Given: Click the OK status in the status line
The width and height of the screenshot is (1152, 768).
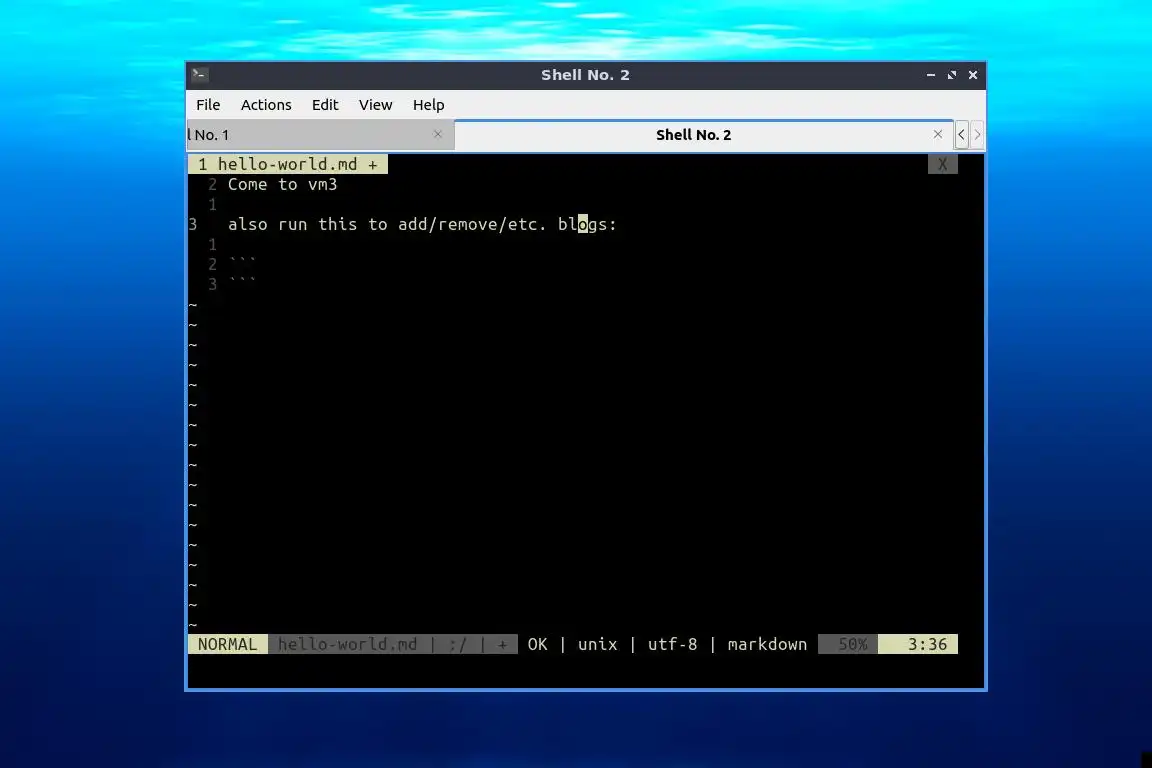Looking at the screenshot, I should point(537,645).
